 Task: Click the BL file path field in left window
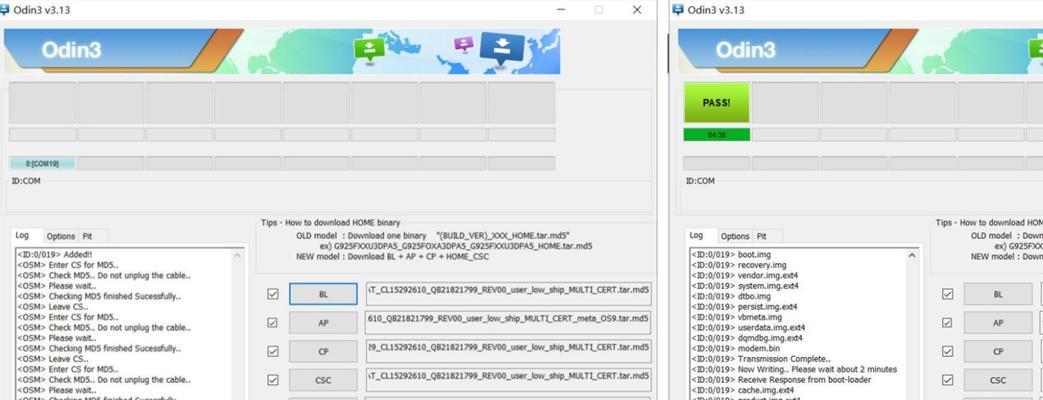pyautogui.click(x=508, y=294)
